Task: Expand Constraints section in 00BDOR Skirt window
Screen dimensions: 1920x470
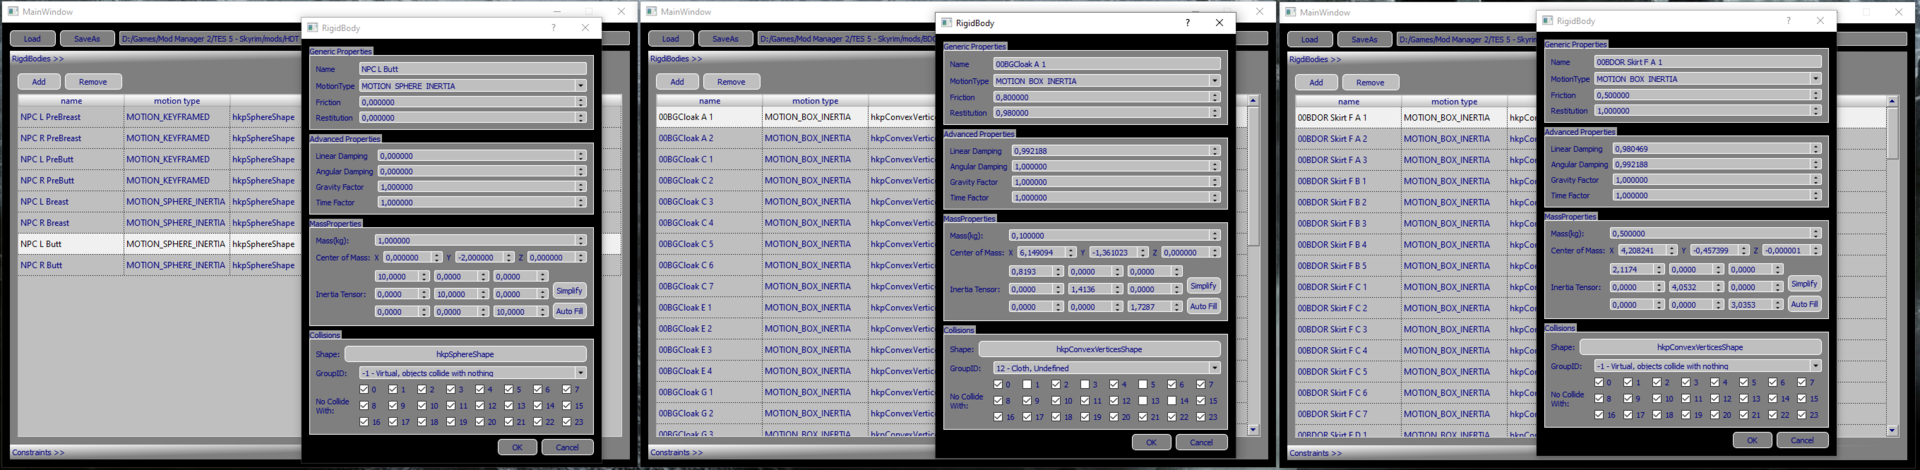Action: pos(1315,453)
